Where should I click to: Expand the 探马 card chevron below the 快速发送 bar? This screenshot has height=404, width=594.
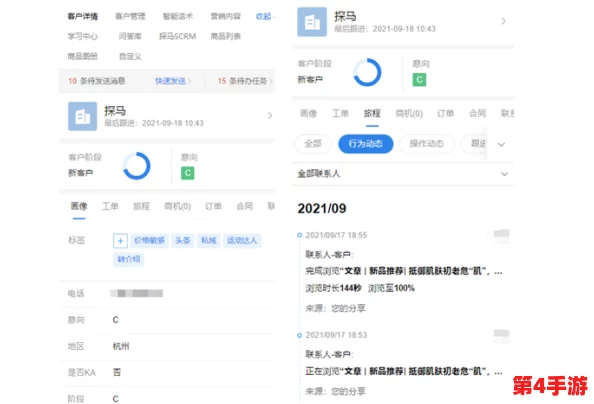coord(270,116)
